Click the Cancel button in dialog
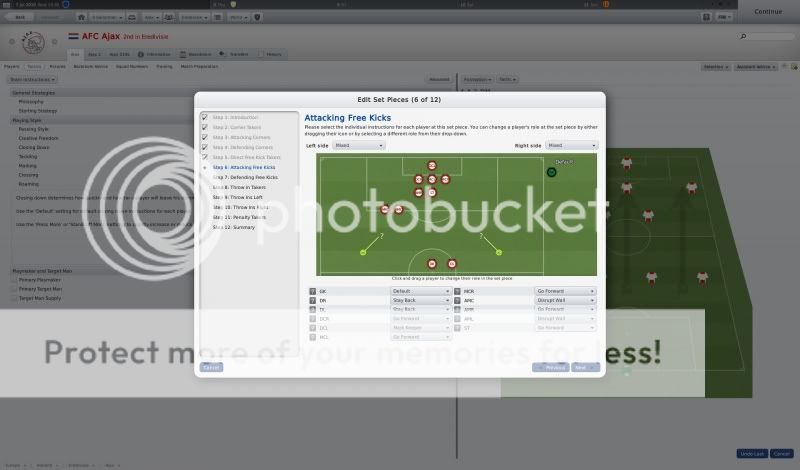The height and width of the screenshot is (470, 800). pos(211,367)
